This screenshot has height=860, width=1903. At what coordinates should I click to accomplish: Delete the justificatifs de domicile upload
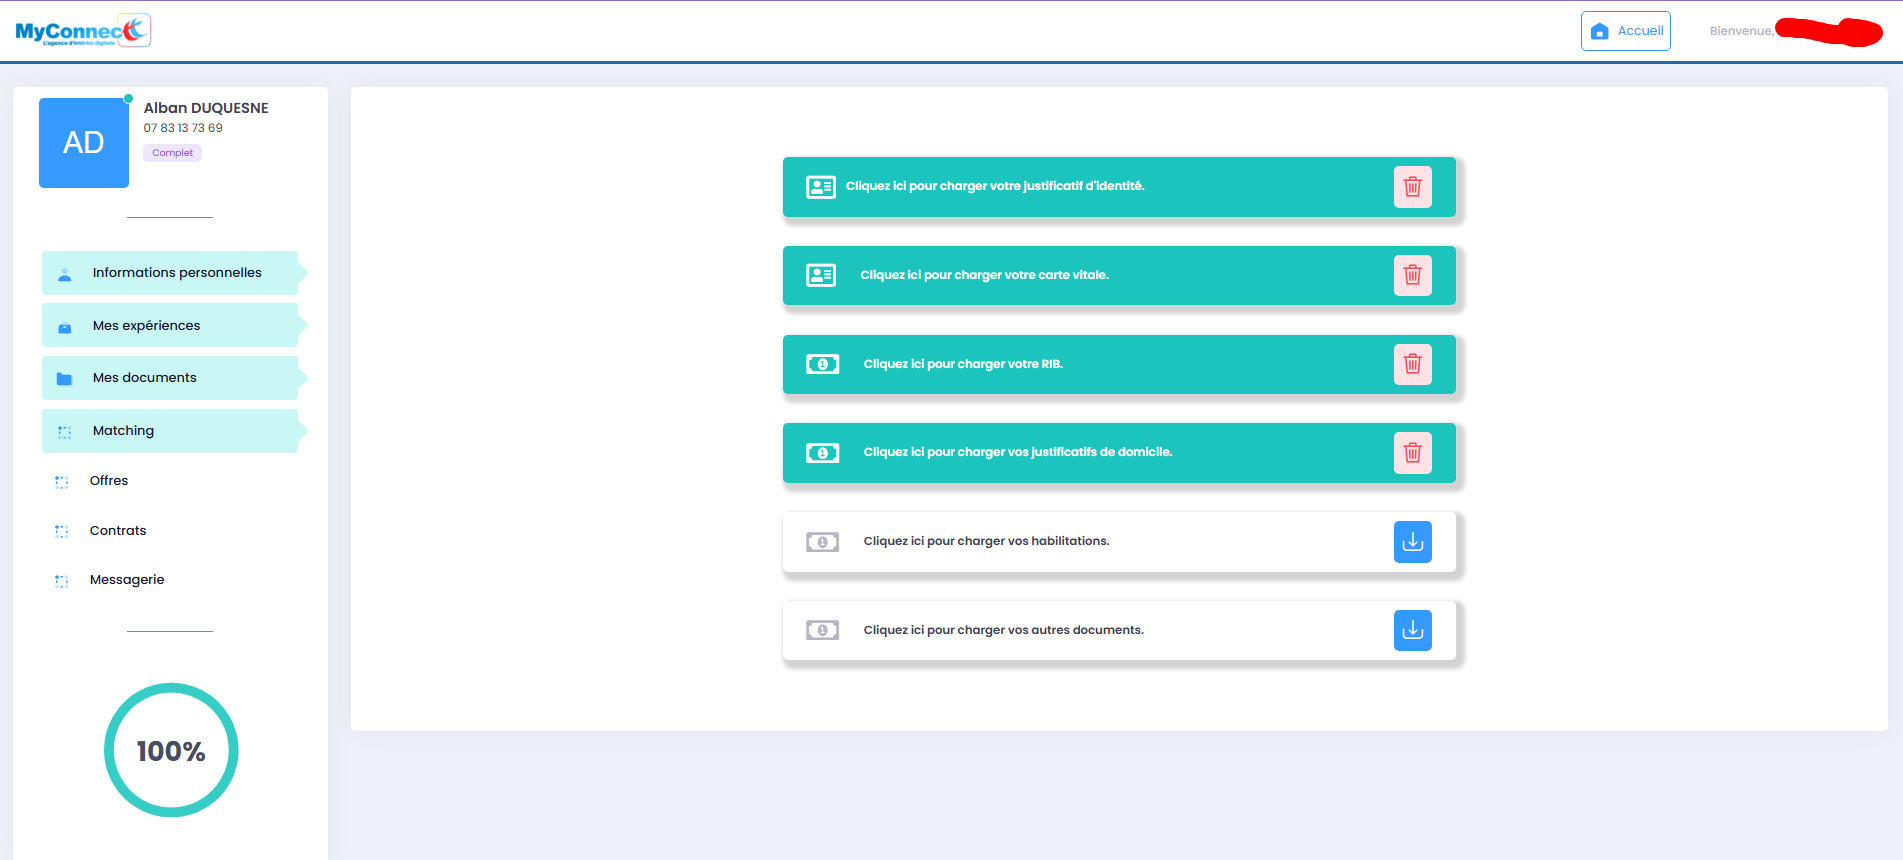pos(1412,453)
